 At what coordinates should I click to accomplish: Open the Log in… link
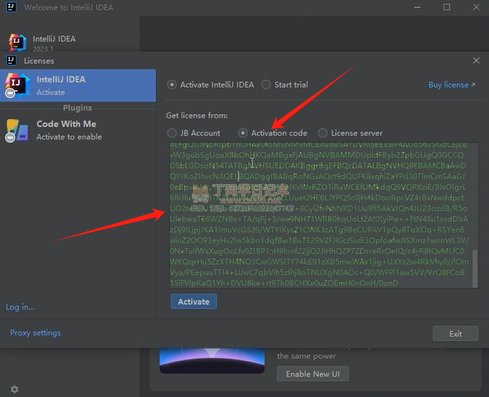(20, 307)
